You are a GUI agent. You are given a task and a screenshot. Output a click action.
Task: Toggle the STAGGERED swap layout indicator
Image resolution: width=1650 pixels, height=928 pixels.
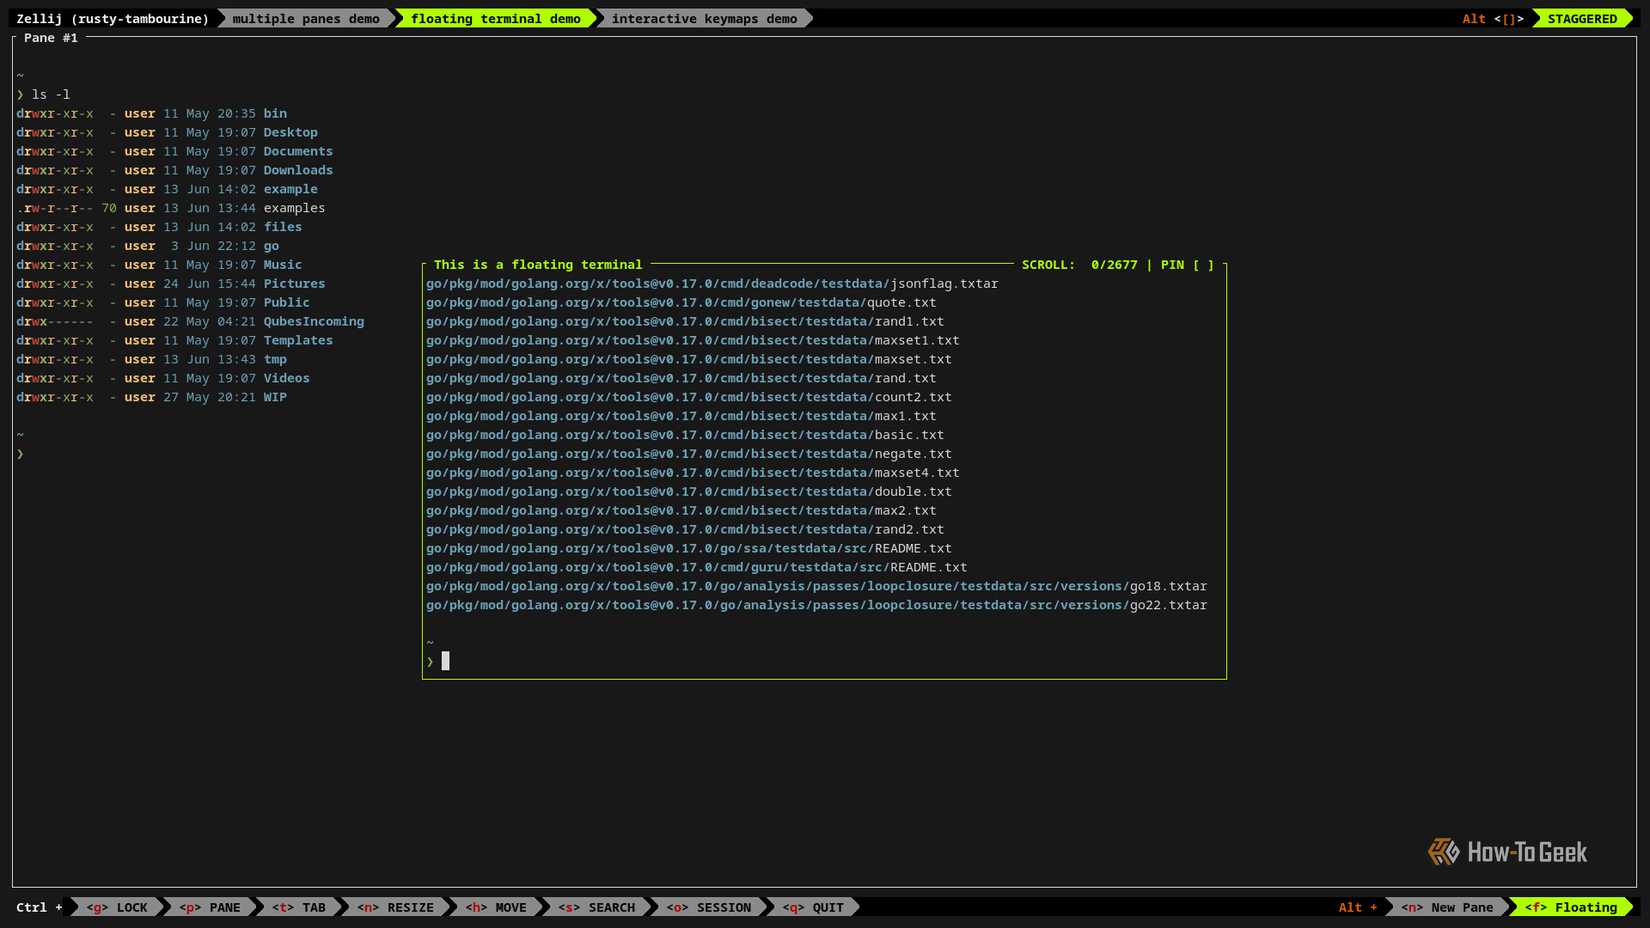[1583, 18]
